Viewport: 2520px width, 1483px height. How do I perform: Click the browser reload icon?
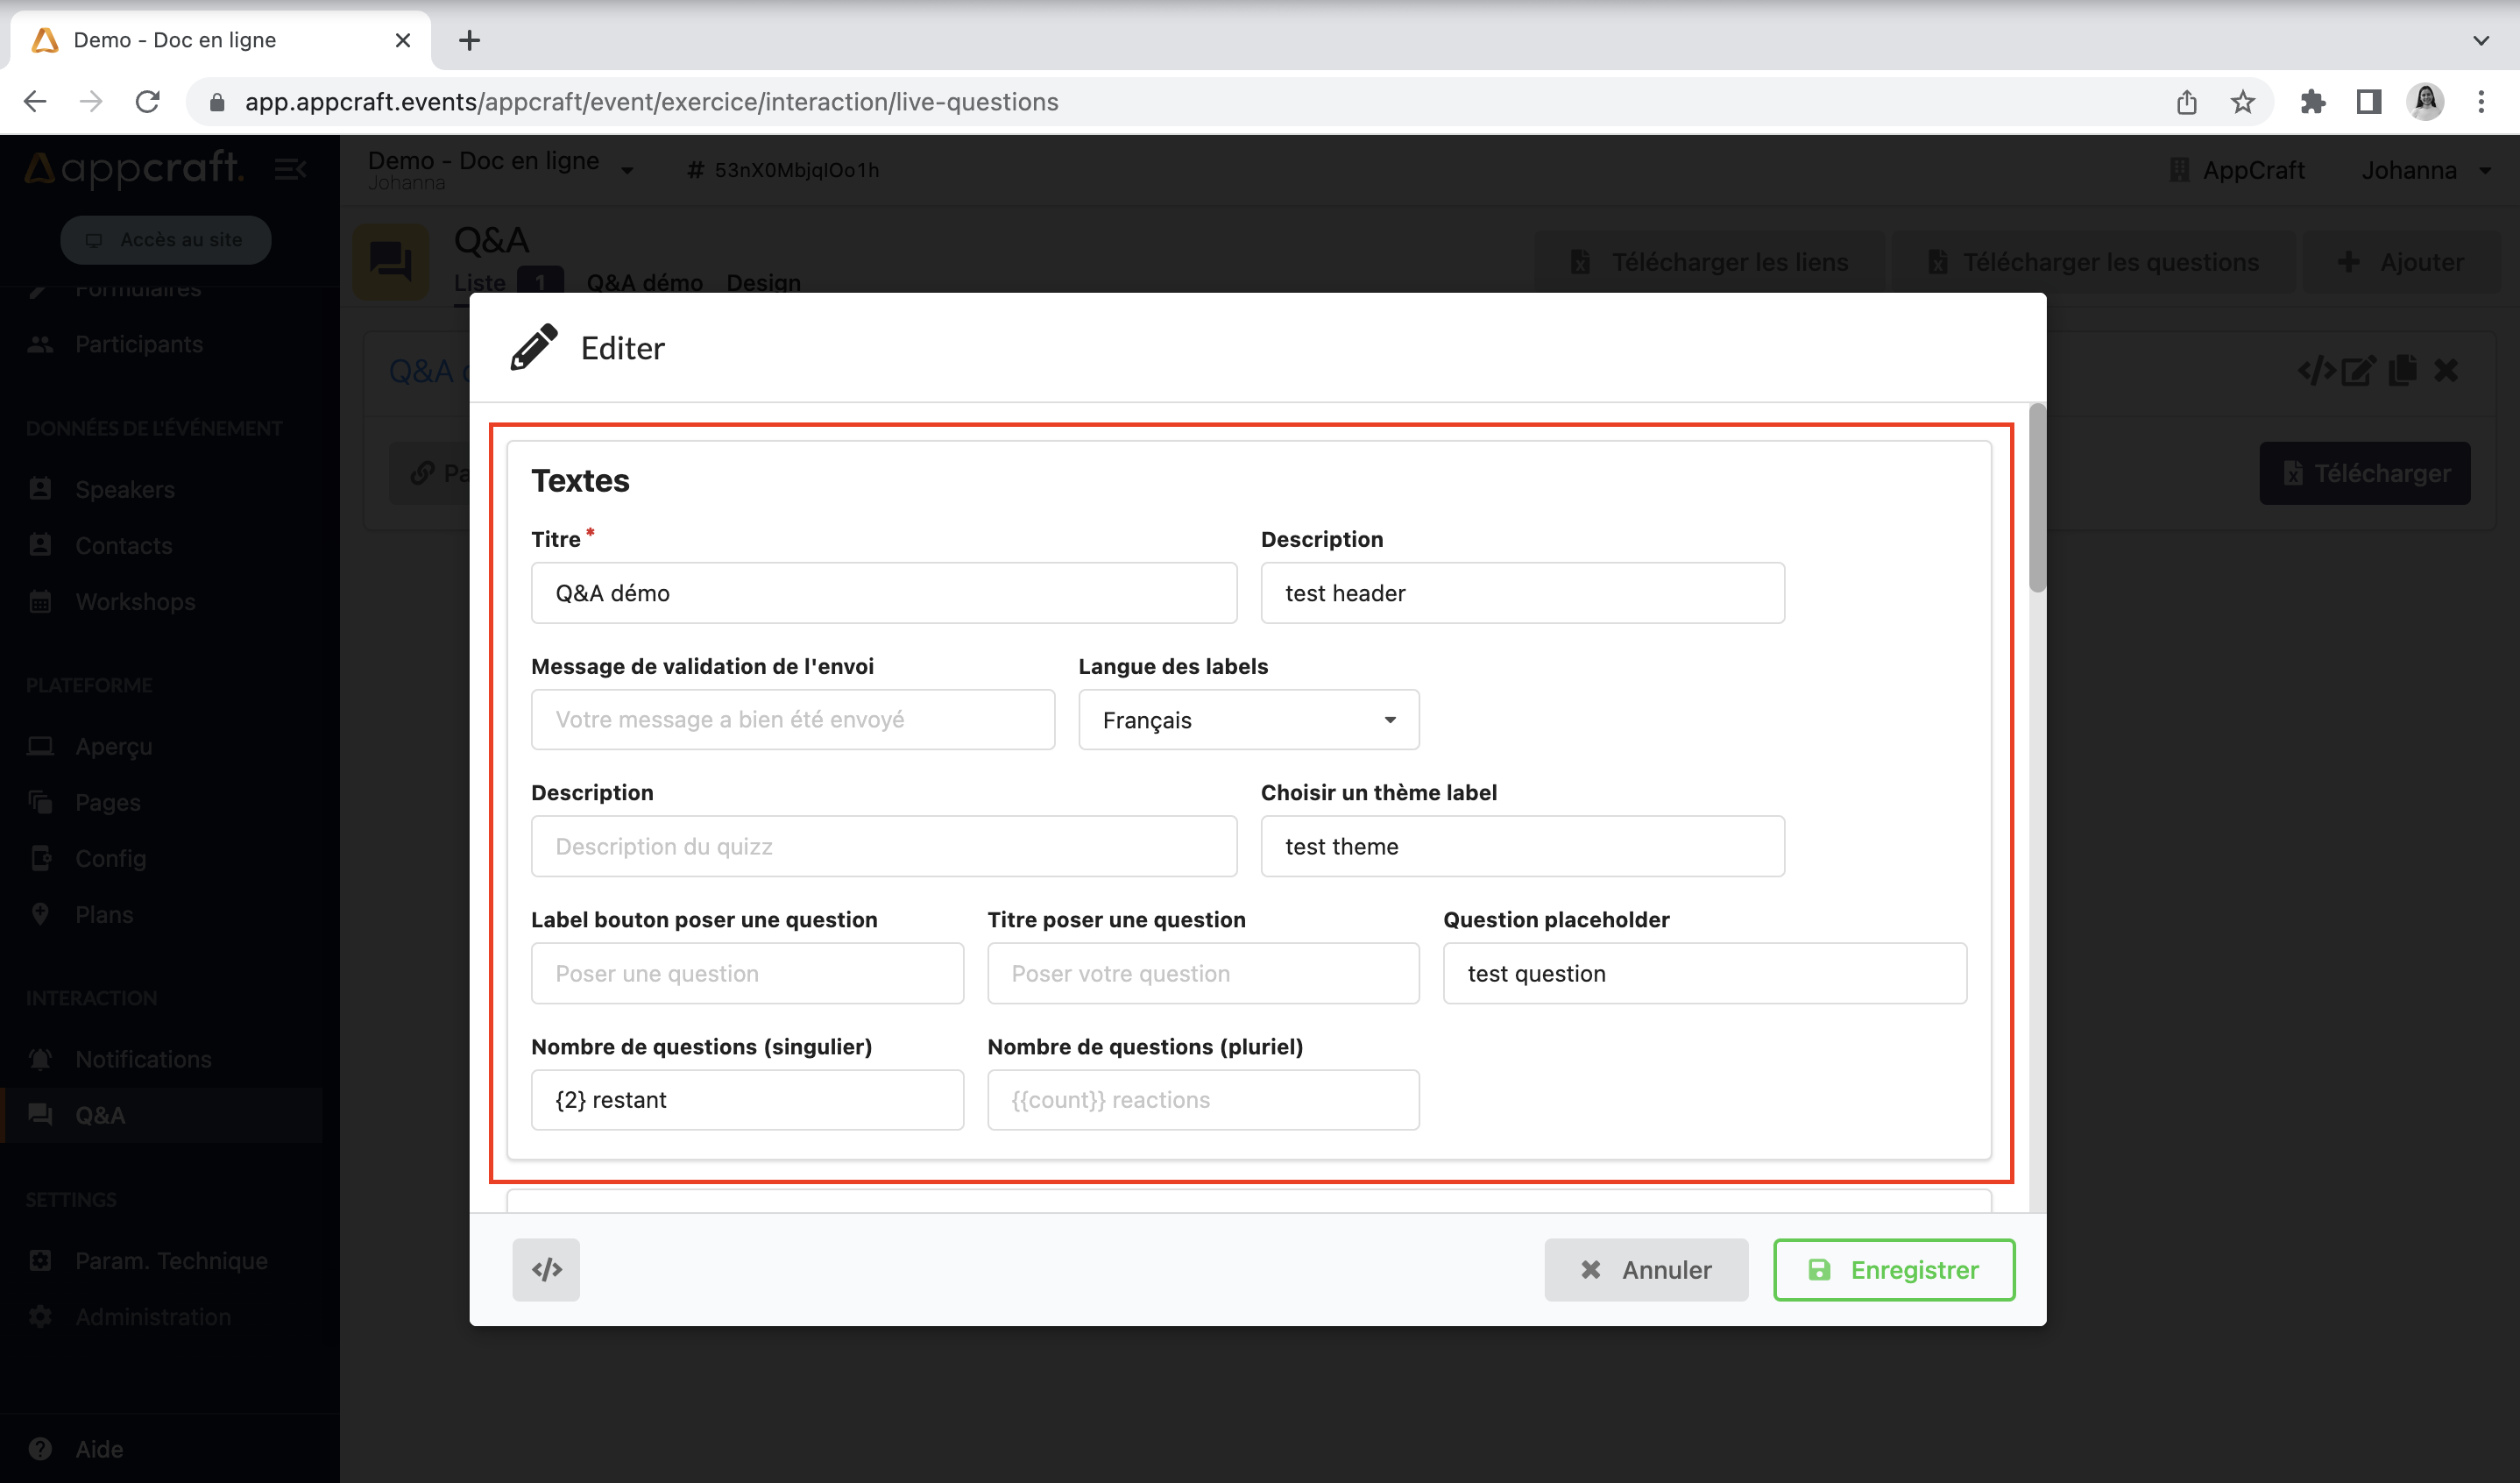[x=148, y=102]
